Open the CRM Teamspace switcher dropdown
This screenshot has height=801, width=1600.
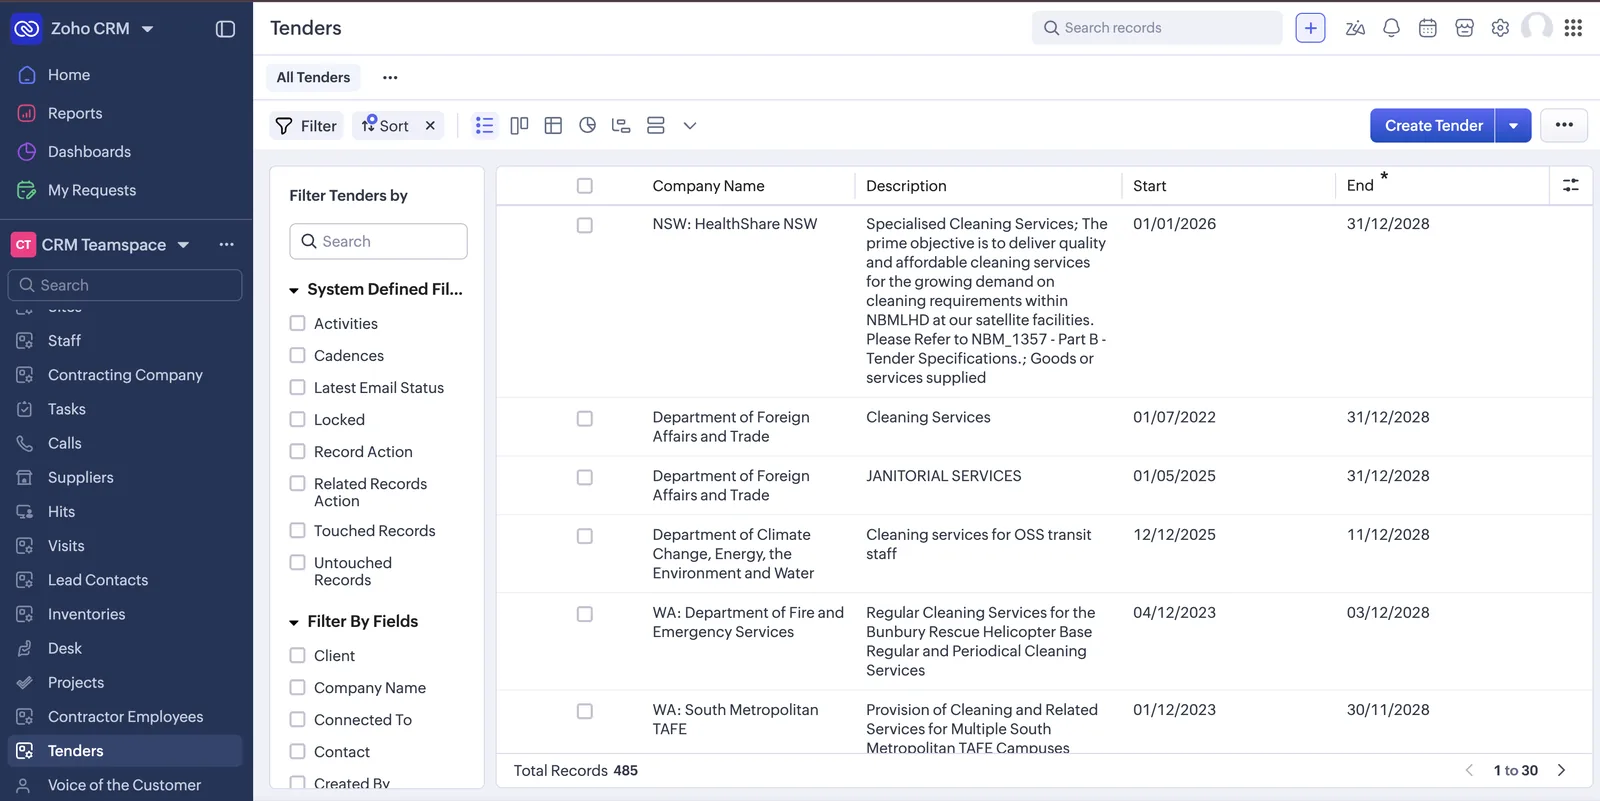[183, 245]
